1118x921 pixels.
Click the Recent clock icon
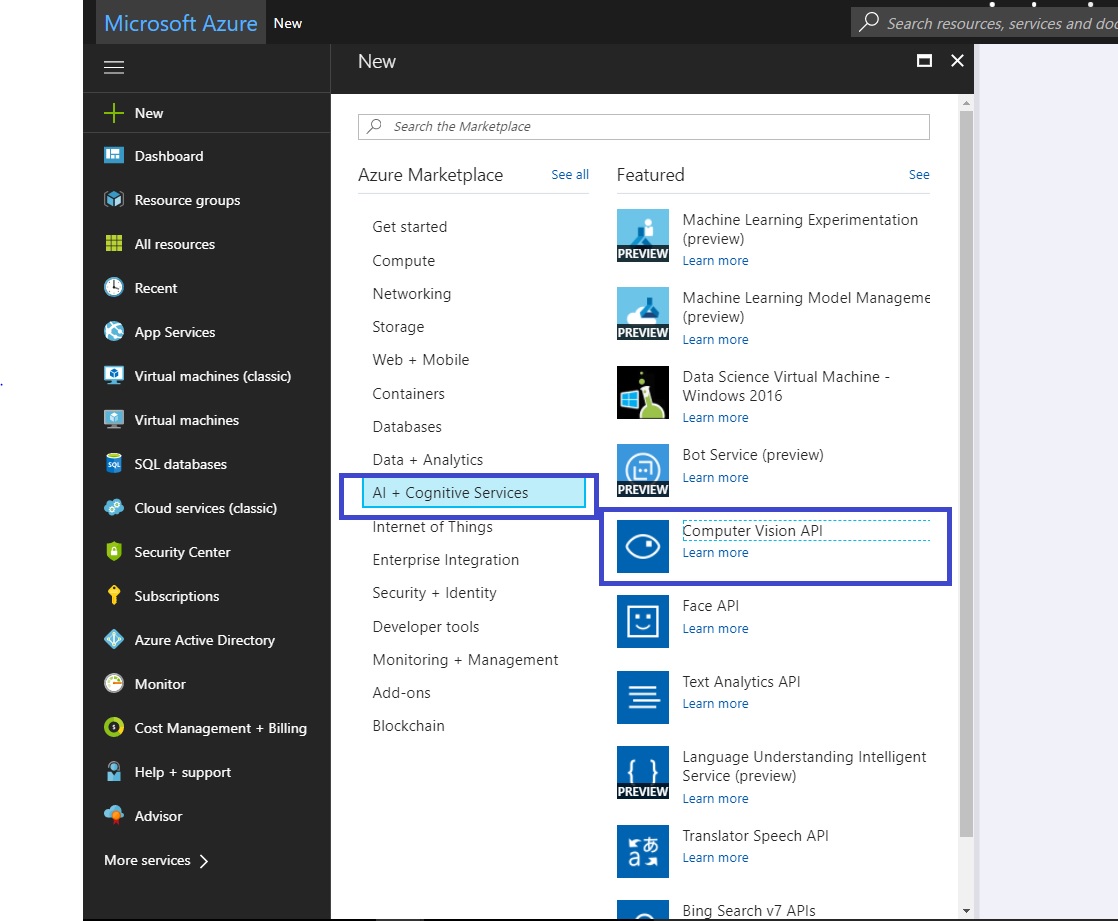tap(113, 287)
